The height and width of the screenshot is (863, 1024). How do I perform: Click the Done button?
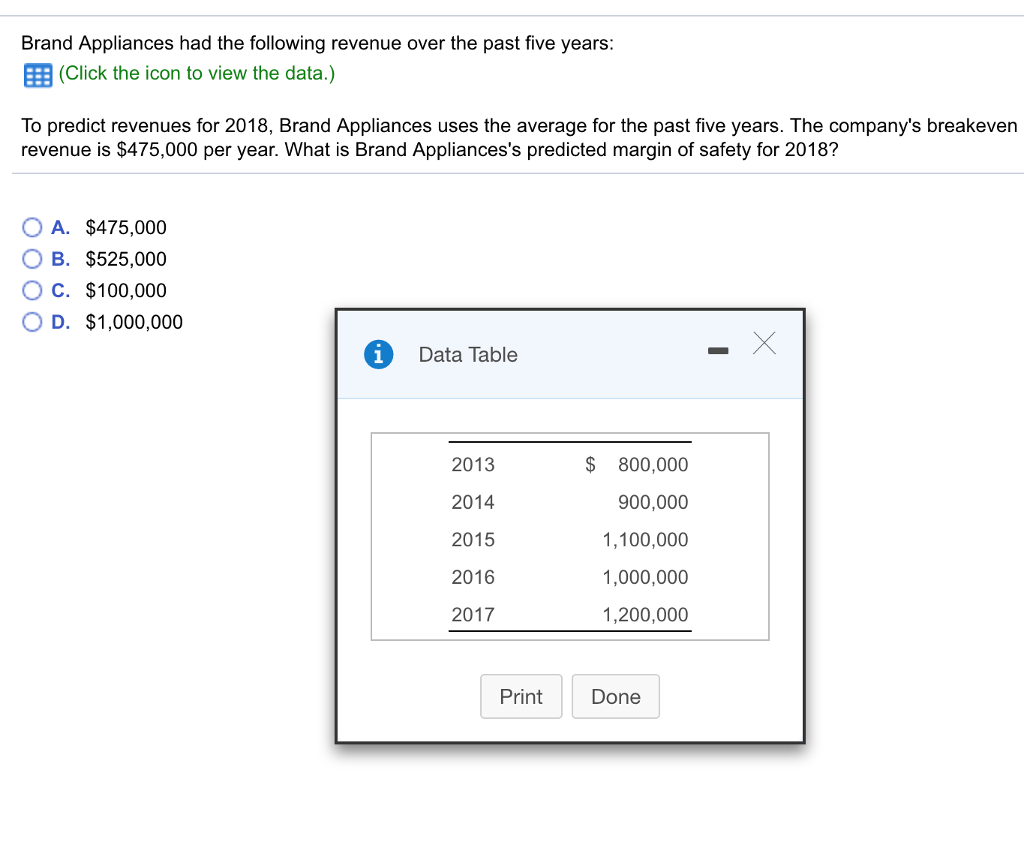click(616, 696)
